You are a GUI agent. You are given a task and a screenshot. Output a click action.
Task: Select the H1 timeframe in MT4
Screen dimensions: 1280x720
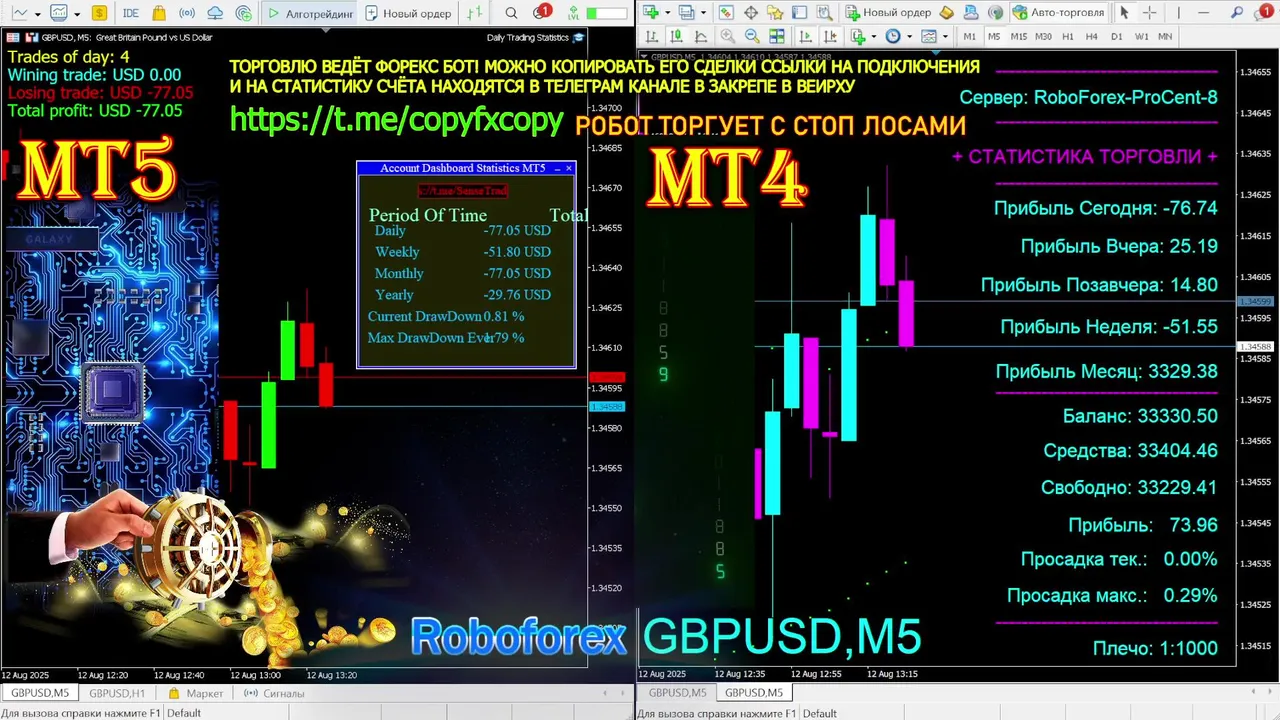(x=1068, y=36)
